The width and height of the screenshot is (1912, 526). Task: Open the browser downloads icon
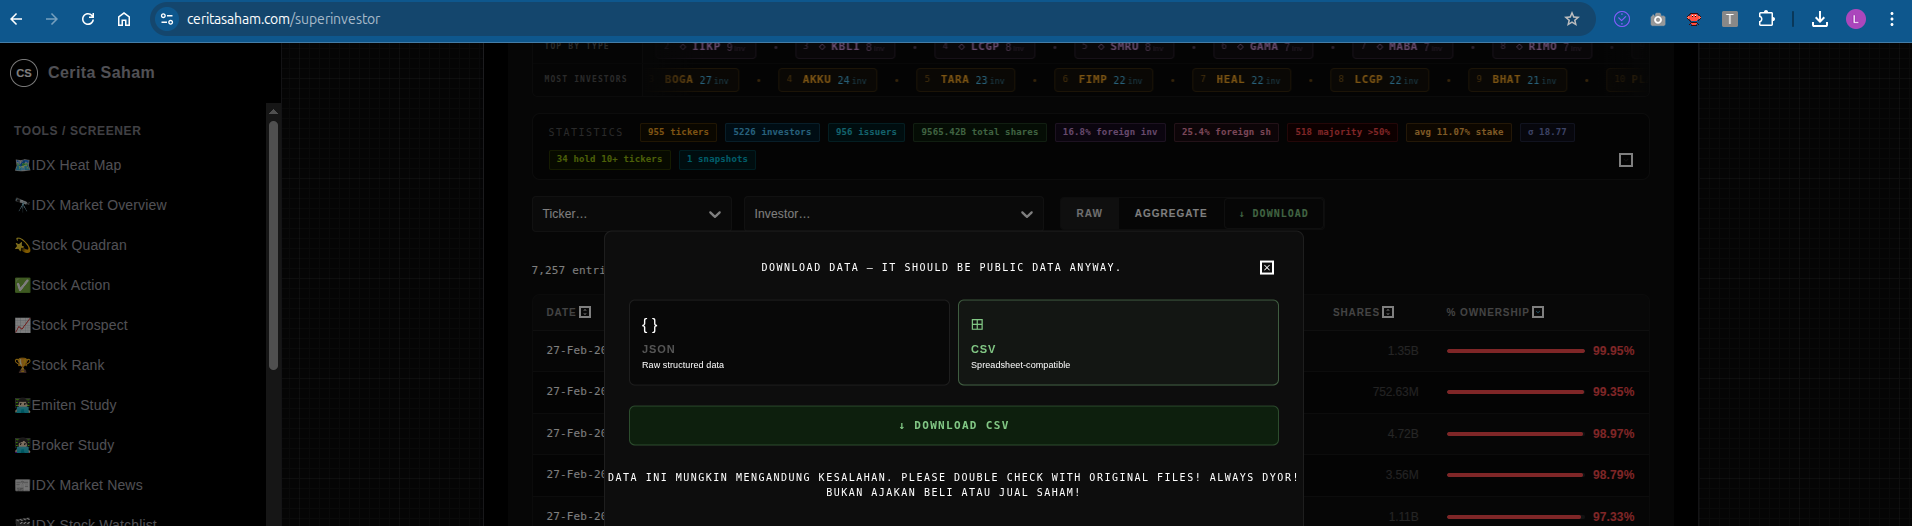point(1819,19)
